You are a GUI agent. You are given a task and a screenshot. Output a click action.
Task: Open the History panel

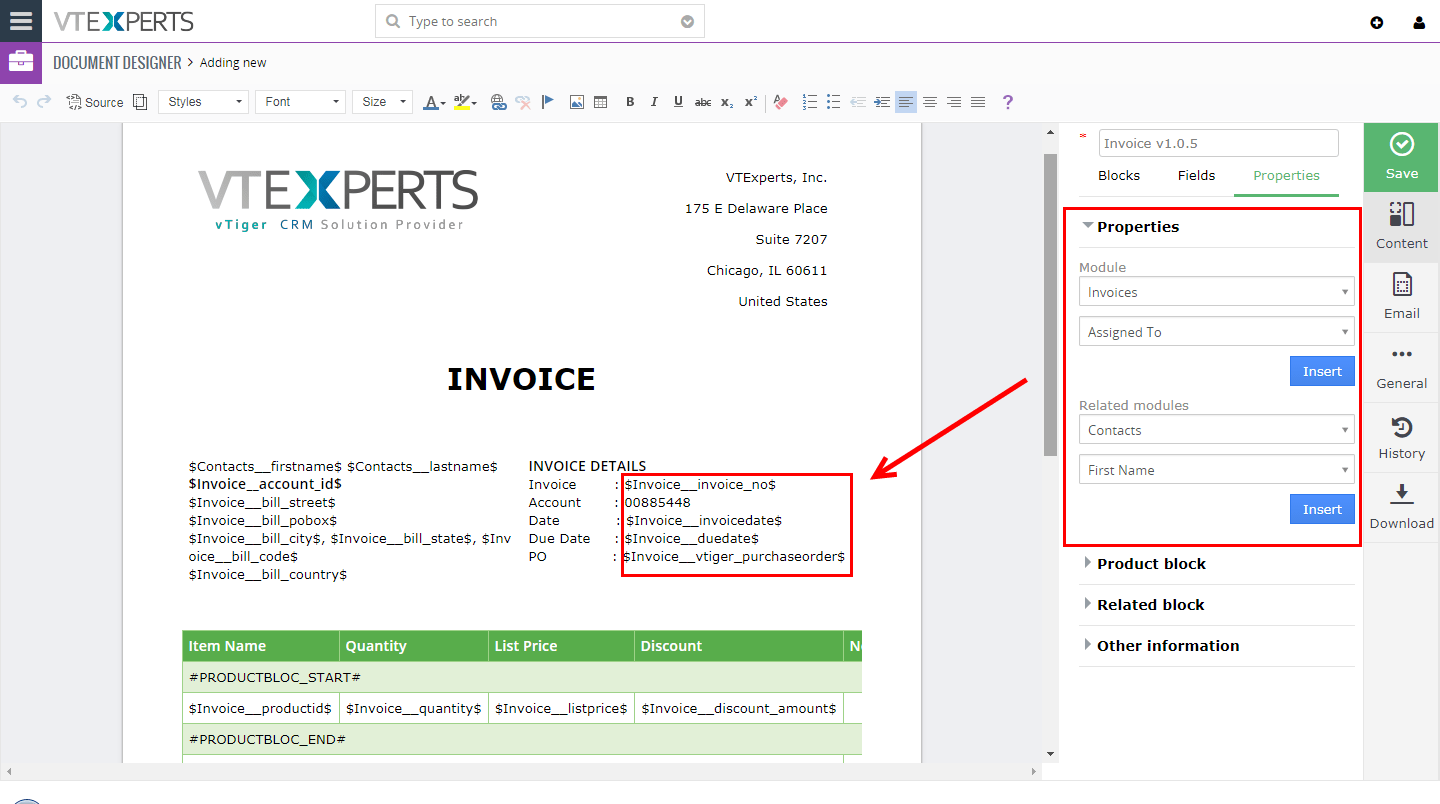(1401, 437)
